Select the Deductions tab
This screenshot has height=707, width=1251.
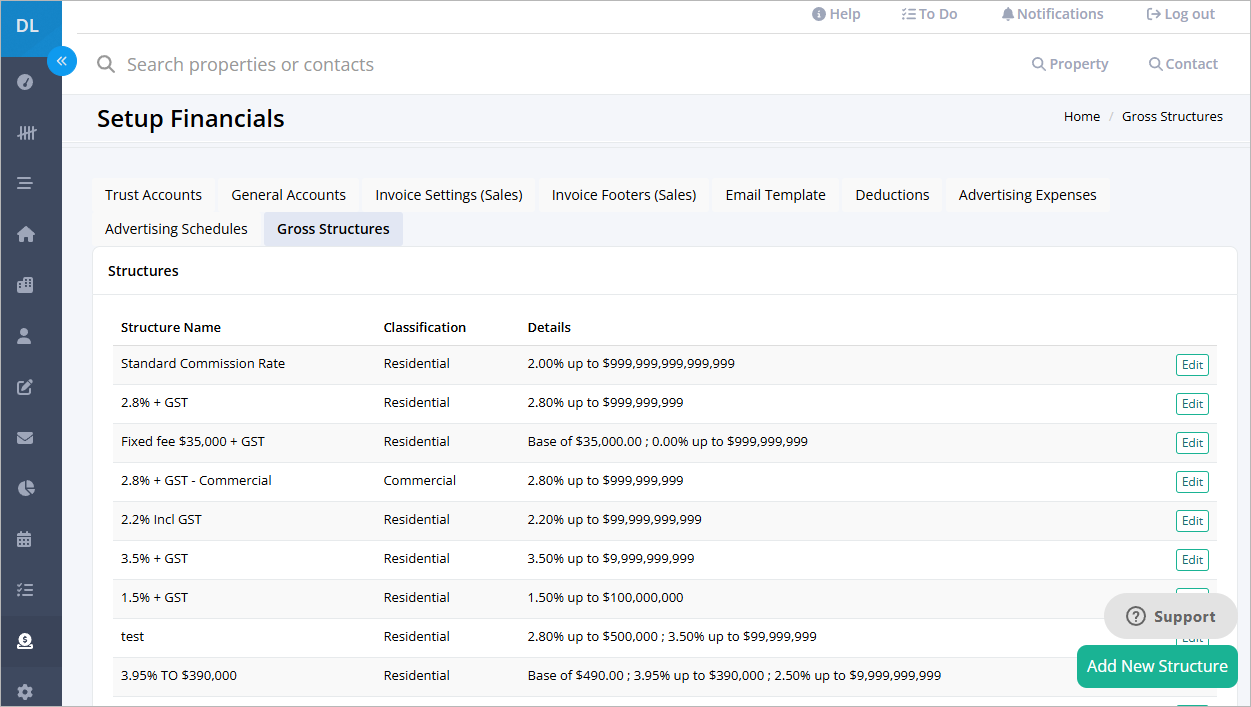click(892, 195)
